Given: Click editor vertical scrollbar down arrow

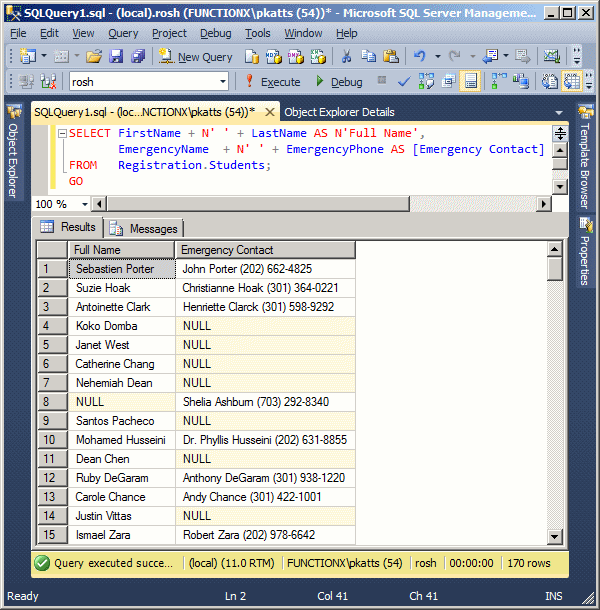Looking at the screenshot, I should (x=560, y=187).
